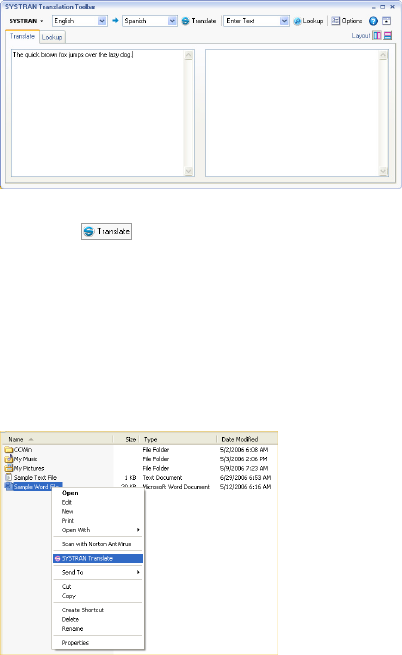Click inside the empty translation output pane

pos(292,113)
